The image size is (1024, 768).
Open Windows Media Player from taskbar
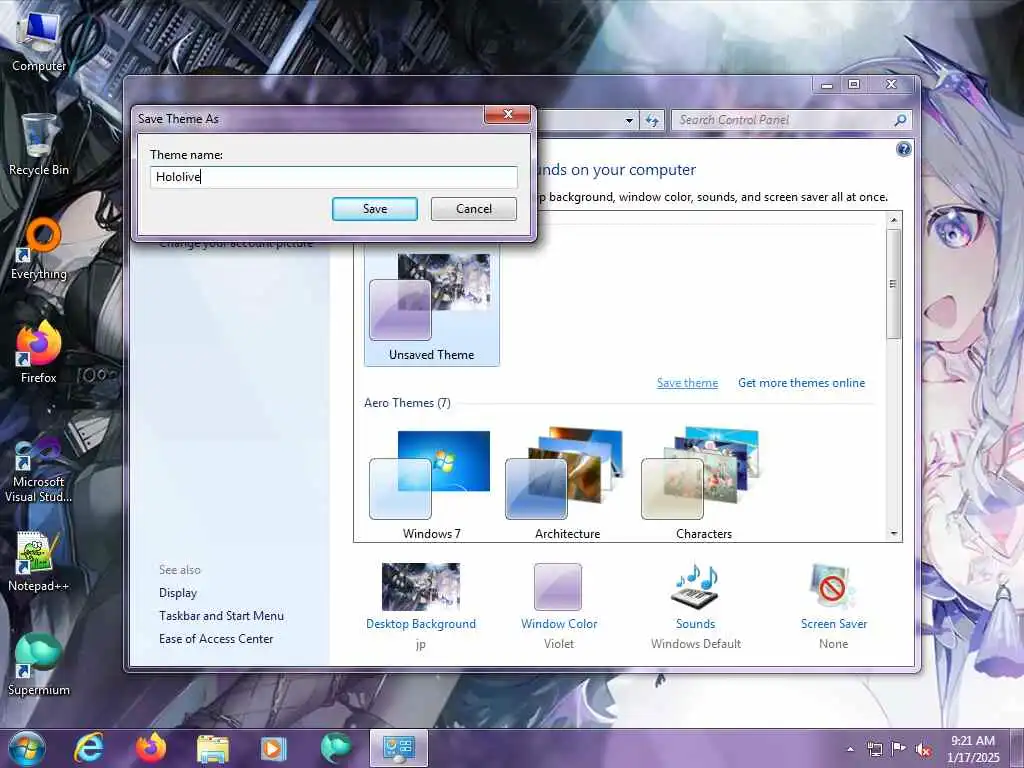tap(274, 748)
